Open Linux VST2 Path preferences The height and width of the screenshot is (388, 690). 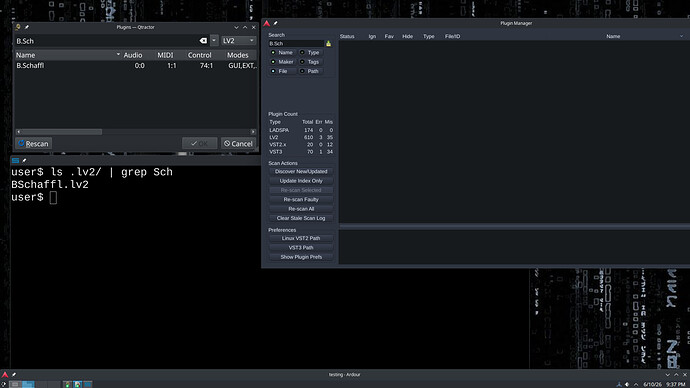[301, 238]
